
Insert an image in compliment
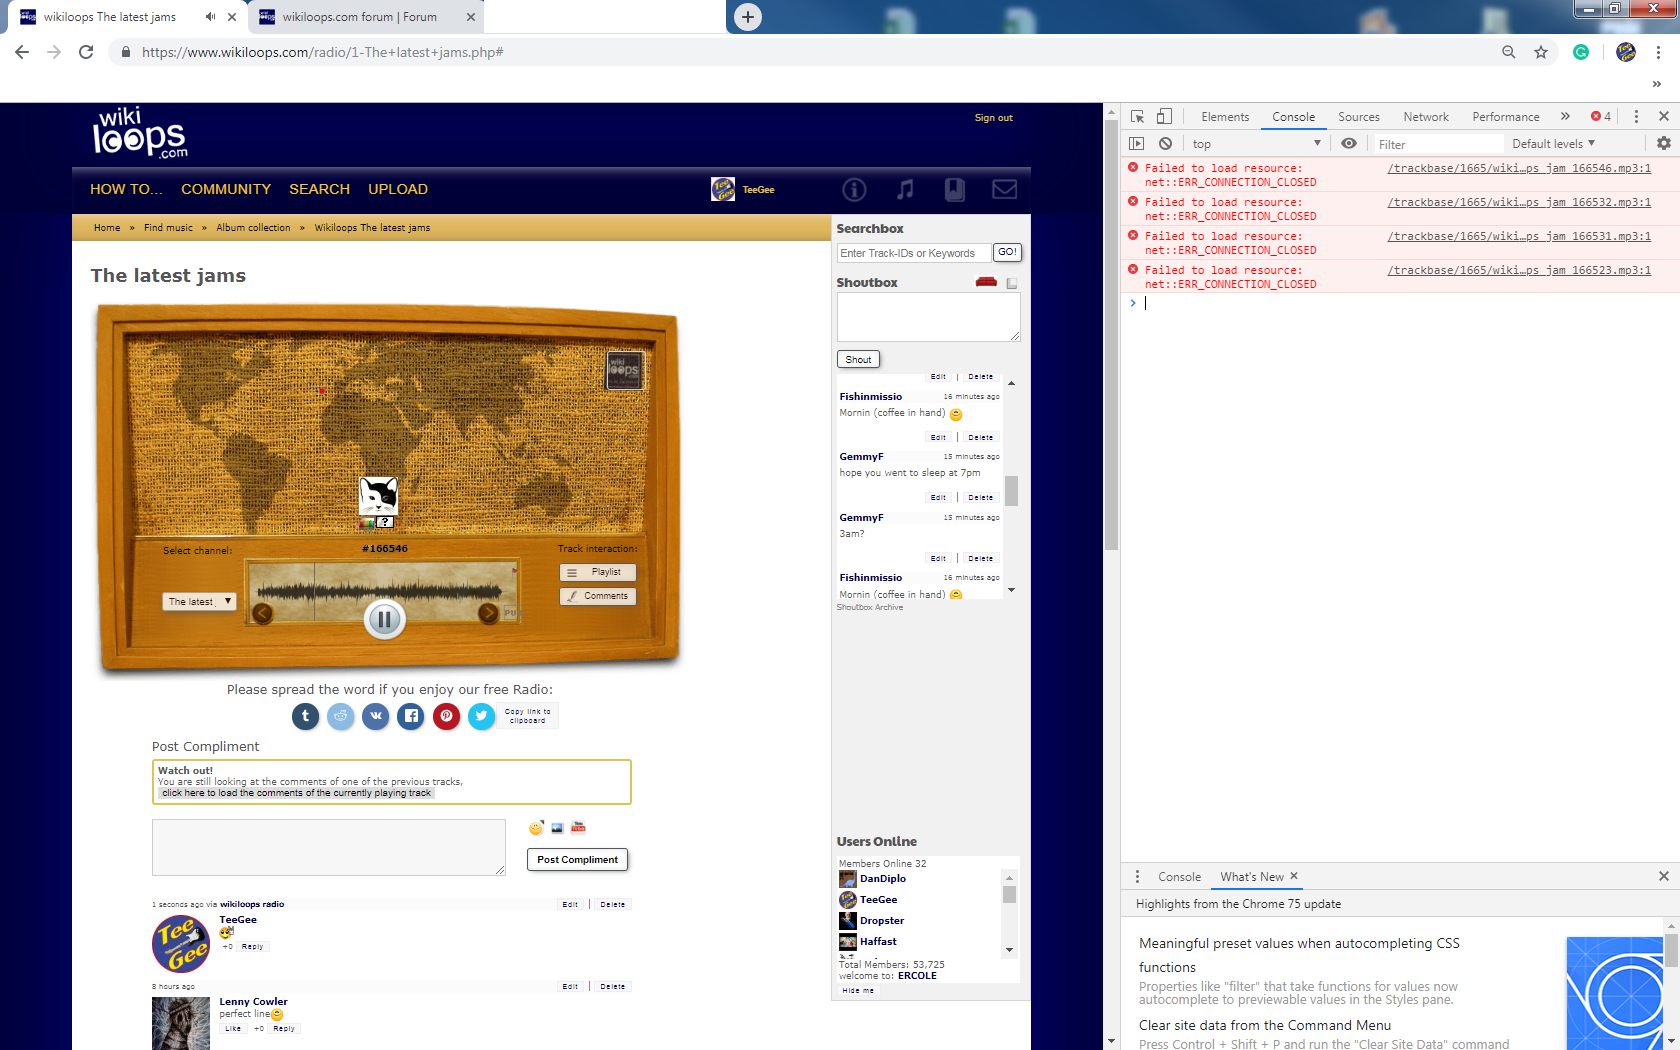click(x=557, y=828)
